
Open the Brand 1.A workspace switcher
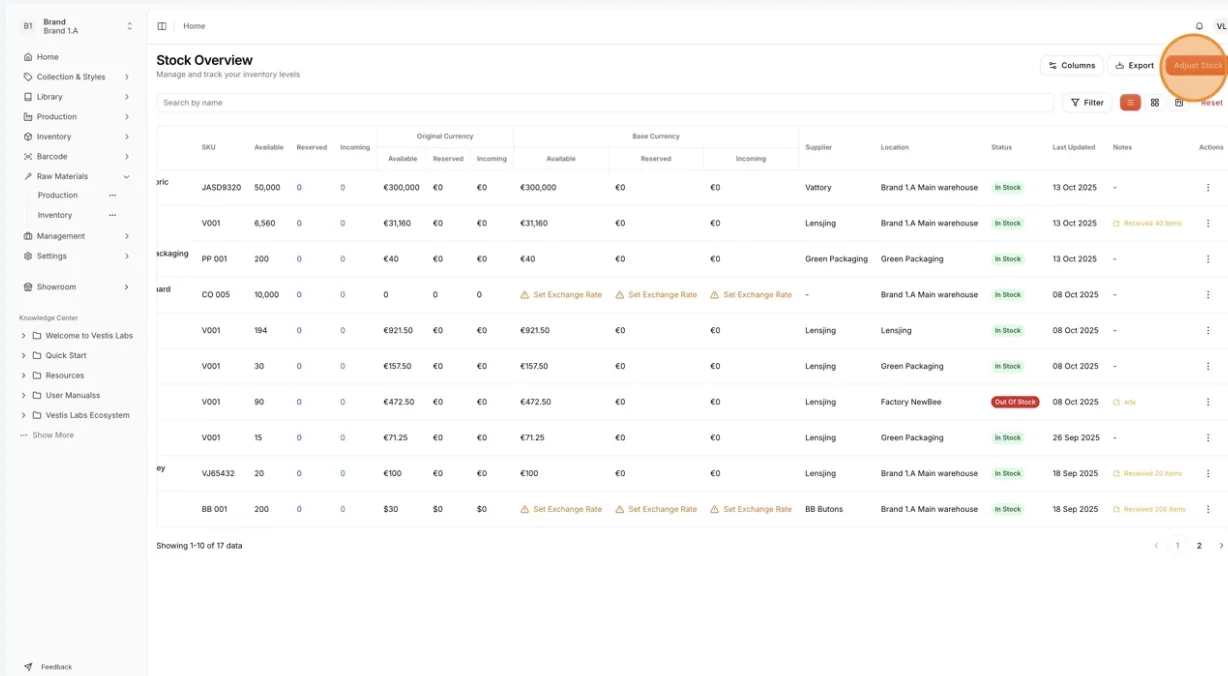(x=78, y=26)
